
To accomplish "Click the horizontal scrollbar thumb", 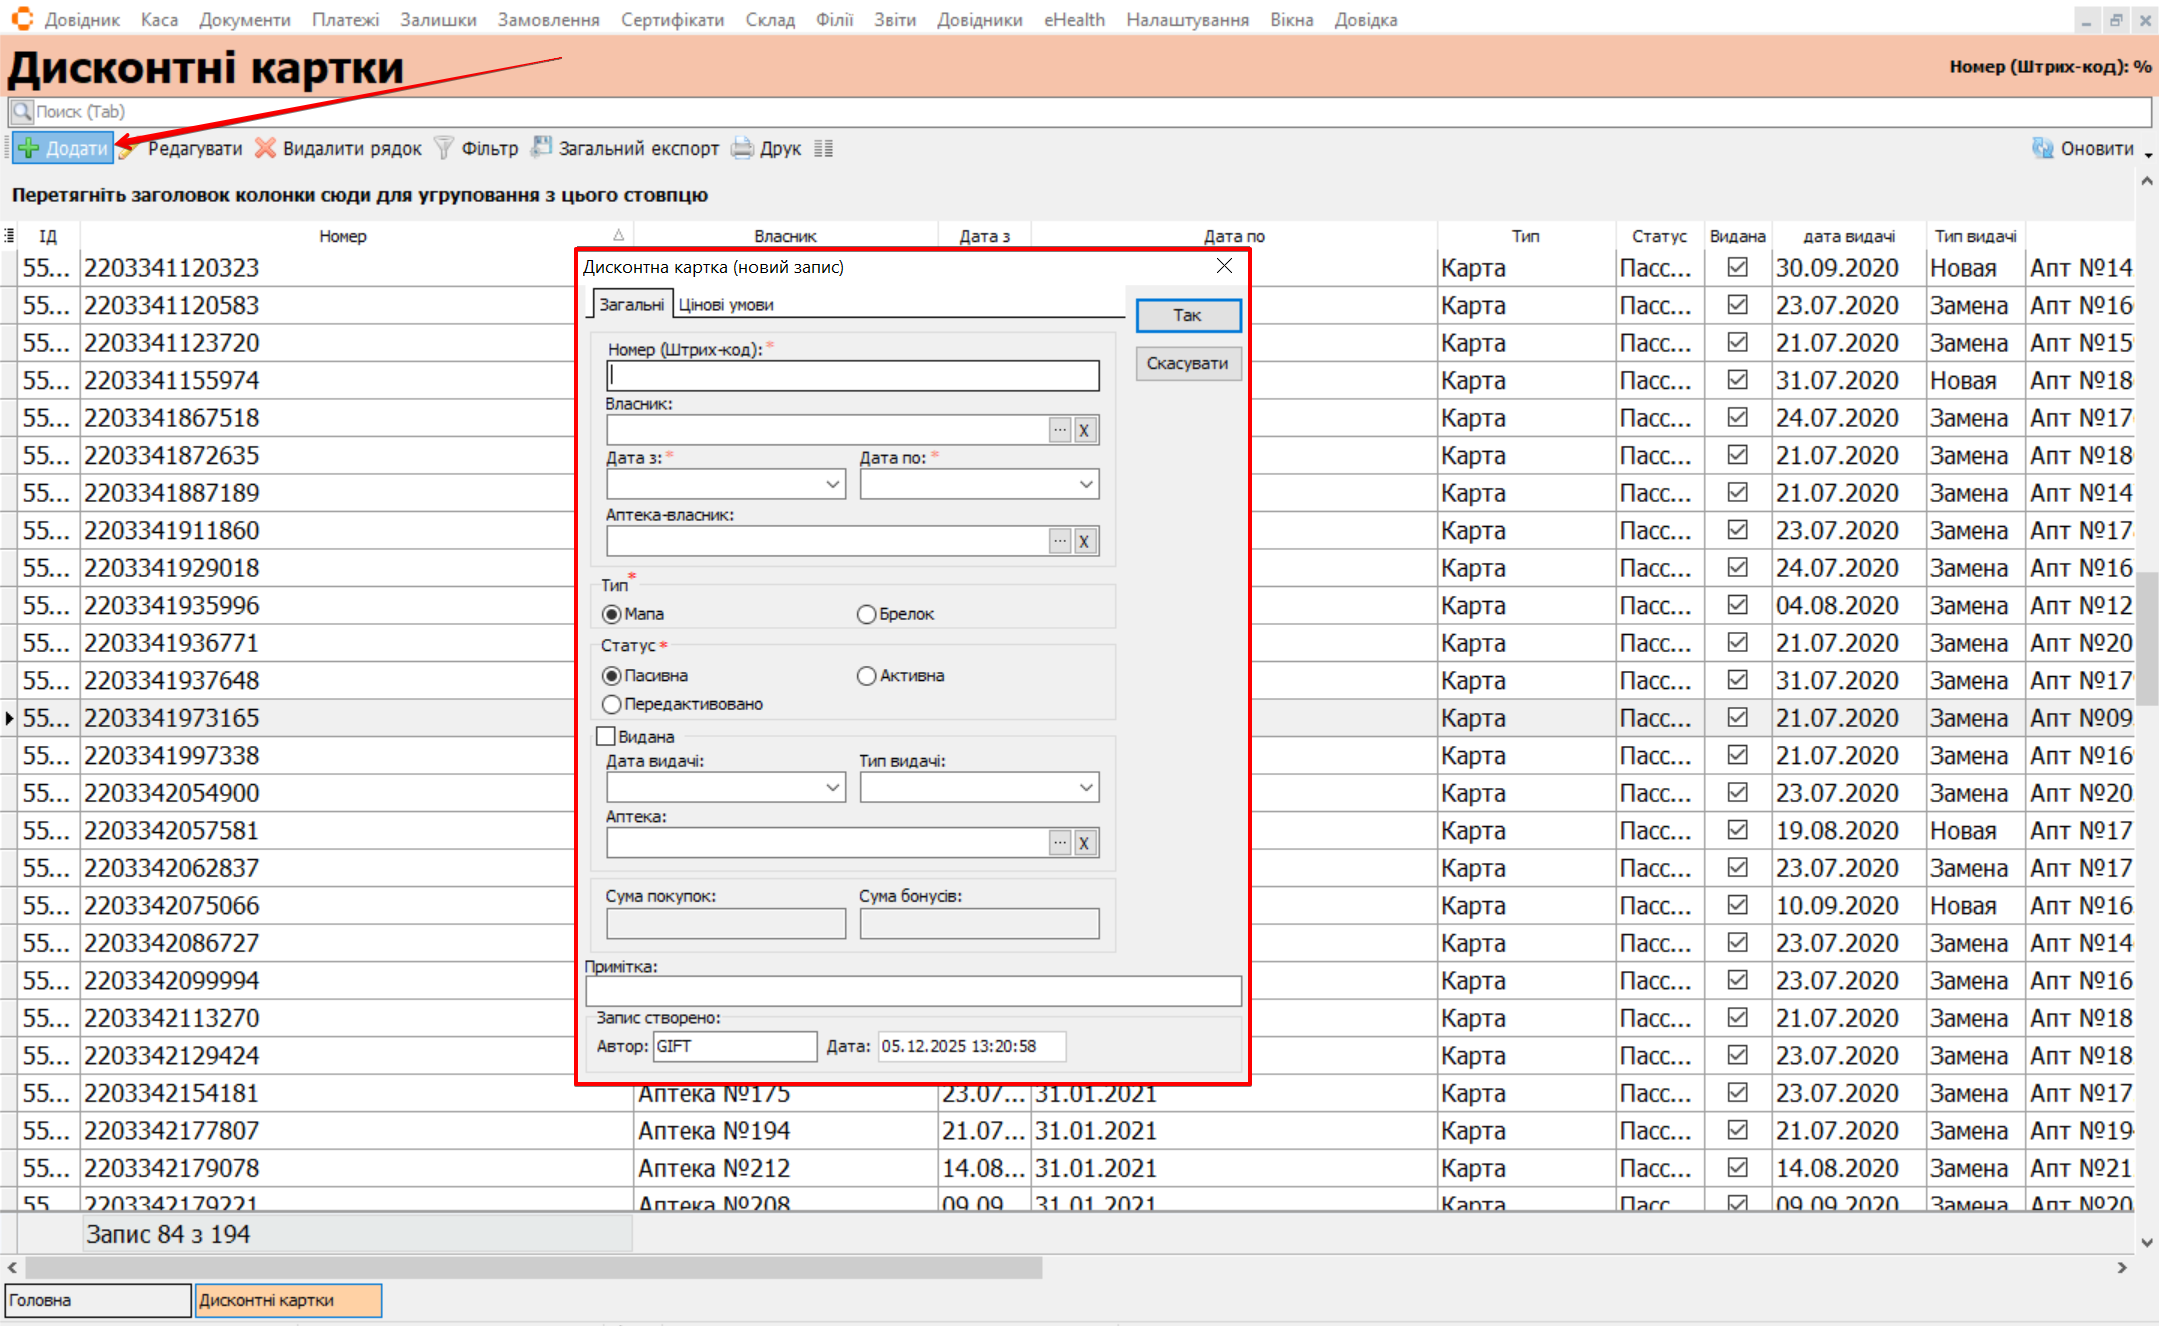I will (533, 1268).
